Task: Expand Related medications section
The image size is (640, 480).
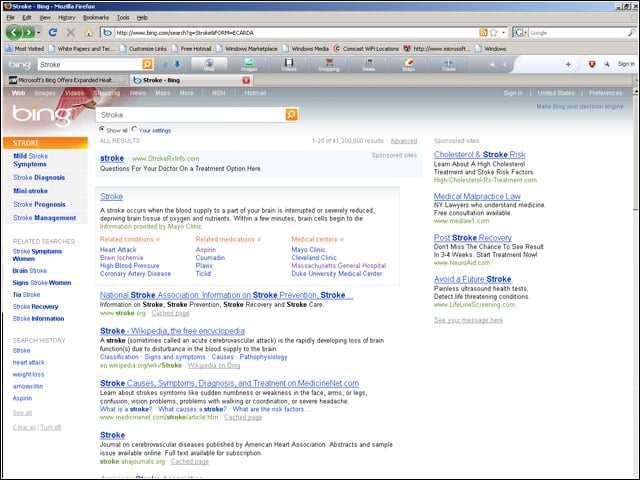Action: (228, 239)
